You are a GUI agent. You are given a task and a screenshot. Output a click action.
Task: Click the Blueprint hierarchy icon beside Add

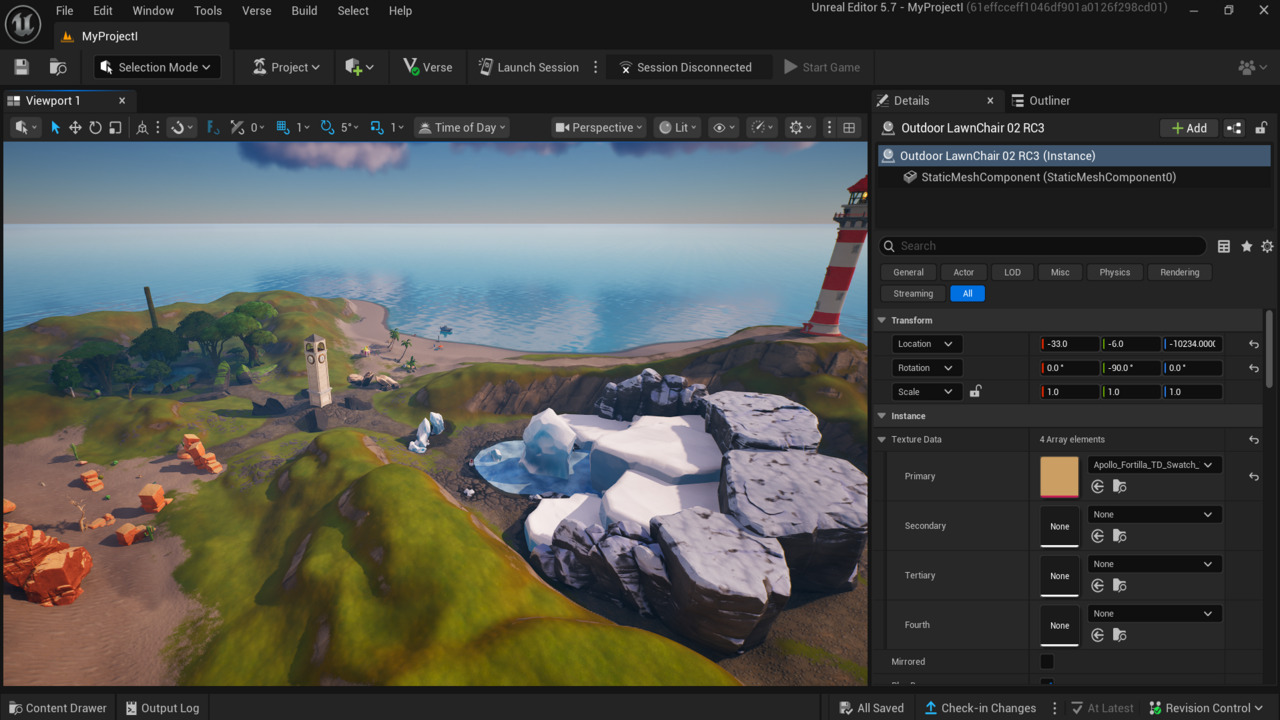(1235, 128)
